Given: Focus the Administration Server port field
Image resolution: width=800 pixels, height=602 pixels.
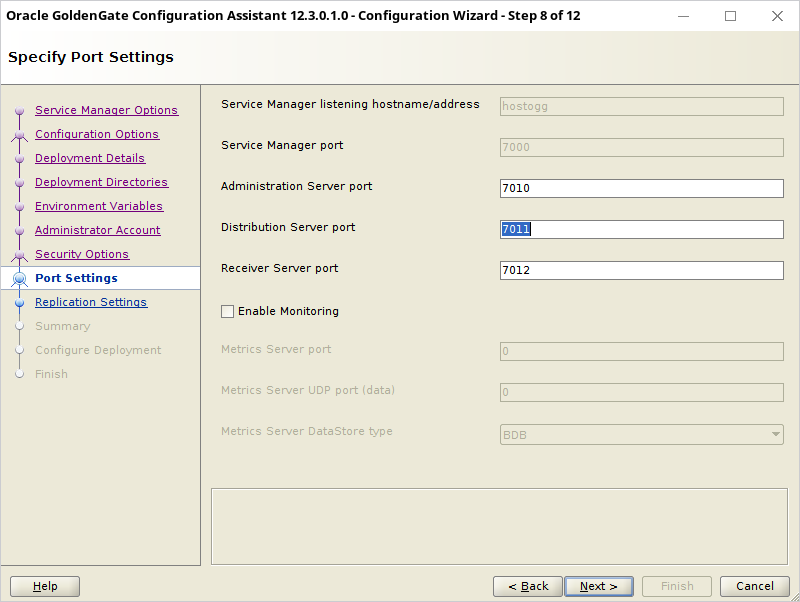Looking at the screenshot, I should point(641,188).
